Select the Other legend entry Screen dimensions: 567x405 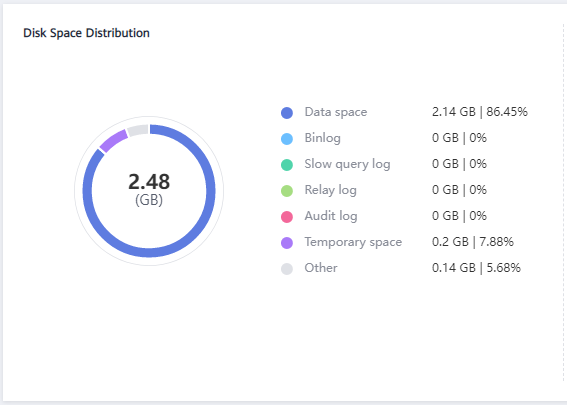pyautogui.click(x=321, y=268)
